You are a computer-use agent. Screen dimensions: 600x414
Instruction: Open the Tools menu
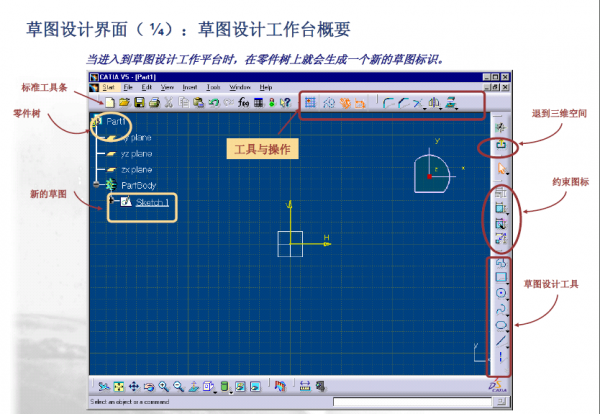(213, 87)
